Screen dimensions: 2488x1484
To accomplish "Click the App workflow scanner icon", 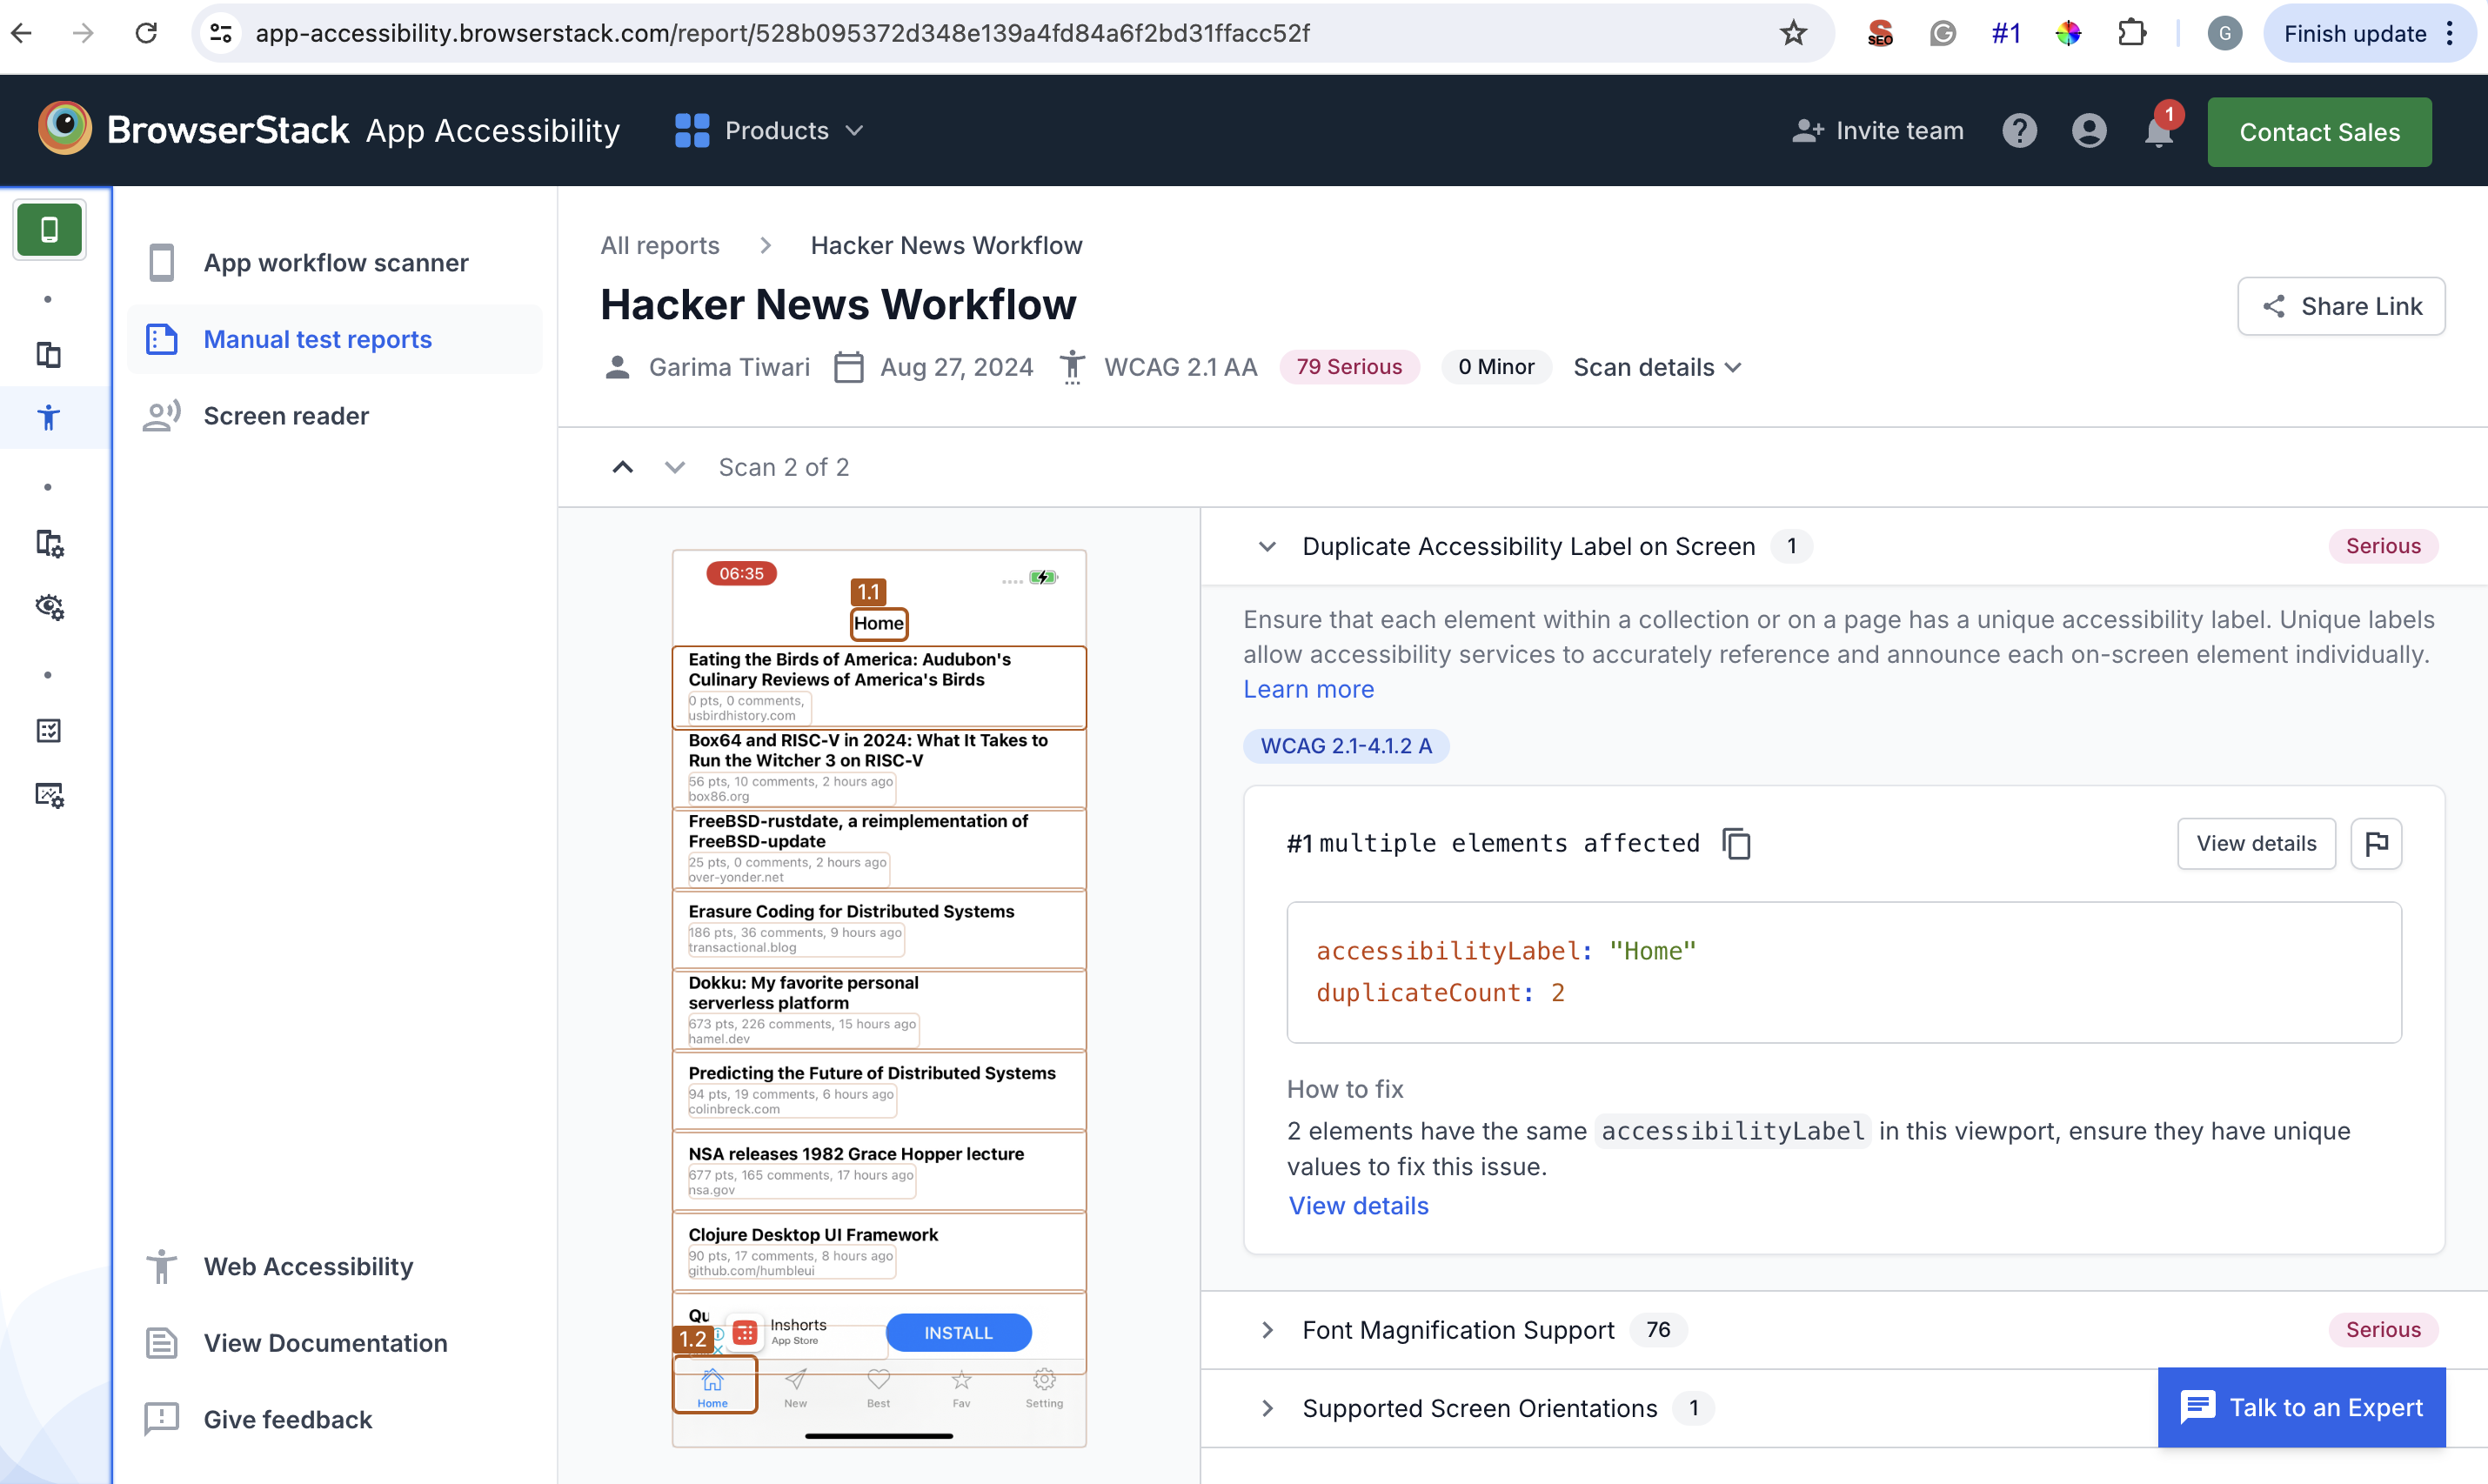I will pyautogui.click(x=161, y=260).
